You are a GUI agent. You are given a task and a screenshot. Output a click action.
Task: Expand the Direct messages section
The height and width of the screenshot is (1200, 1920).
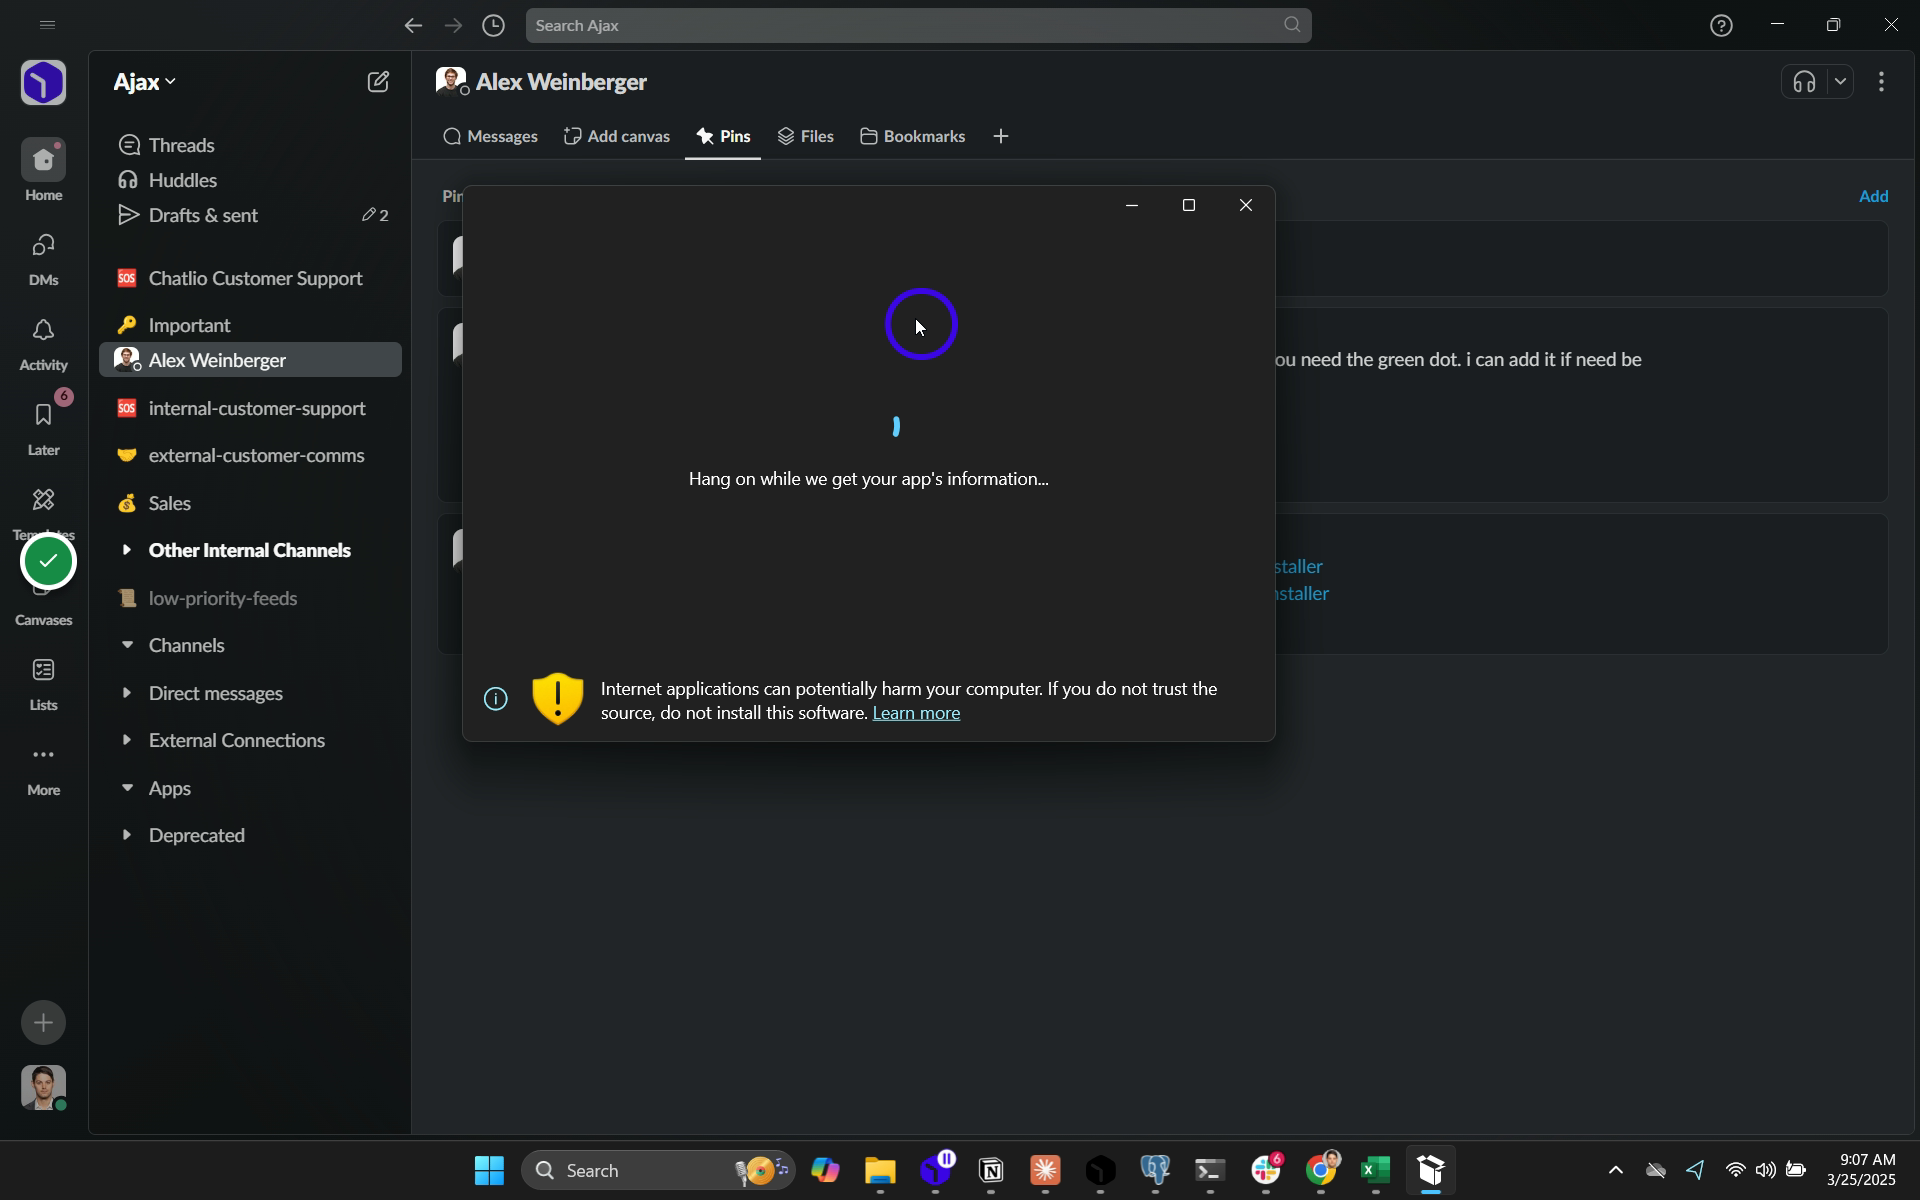(126, 693)
